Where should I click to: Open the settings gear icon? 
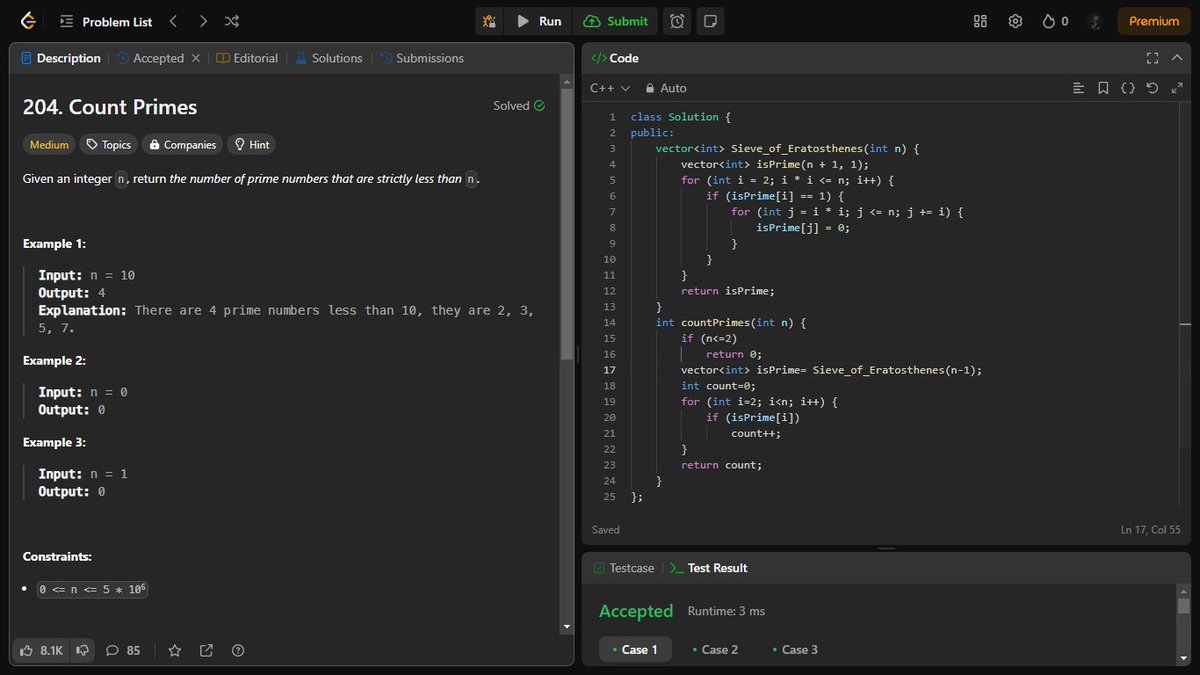click(1015, 21)
